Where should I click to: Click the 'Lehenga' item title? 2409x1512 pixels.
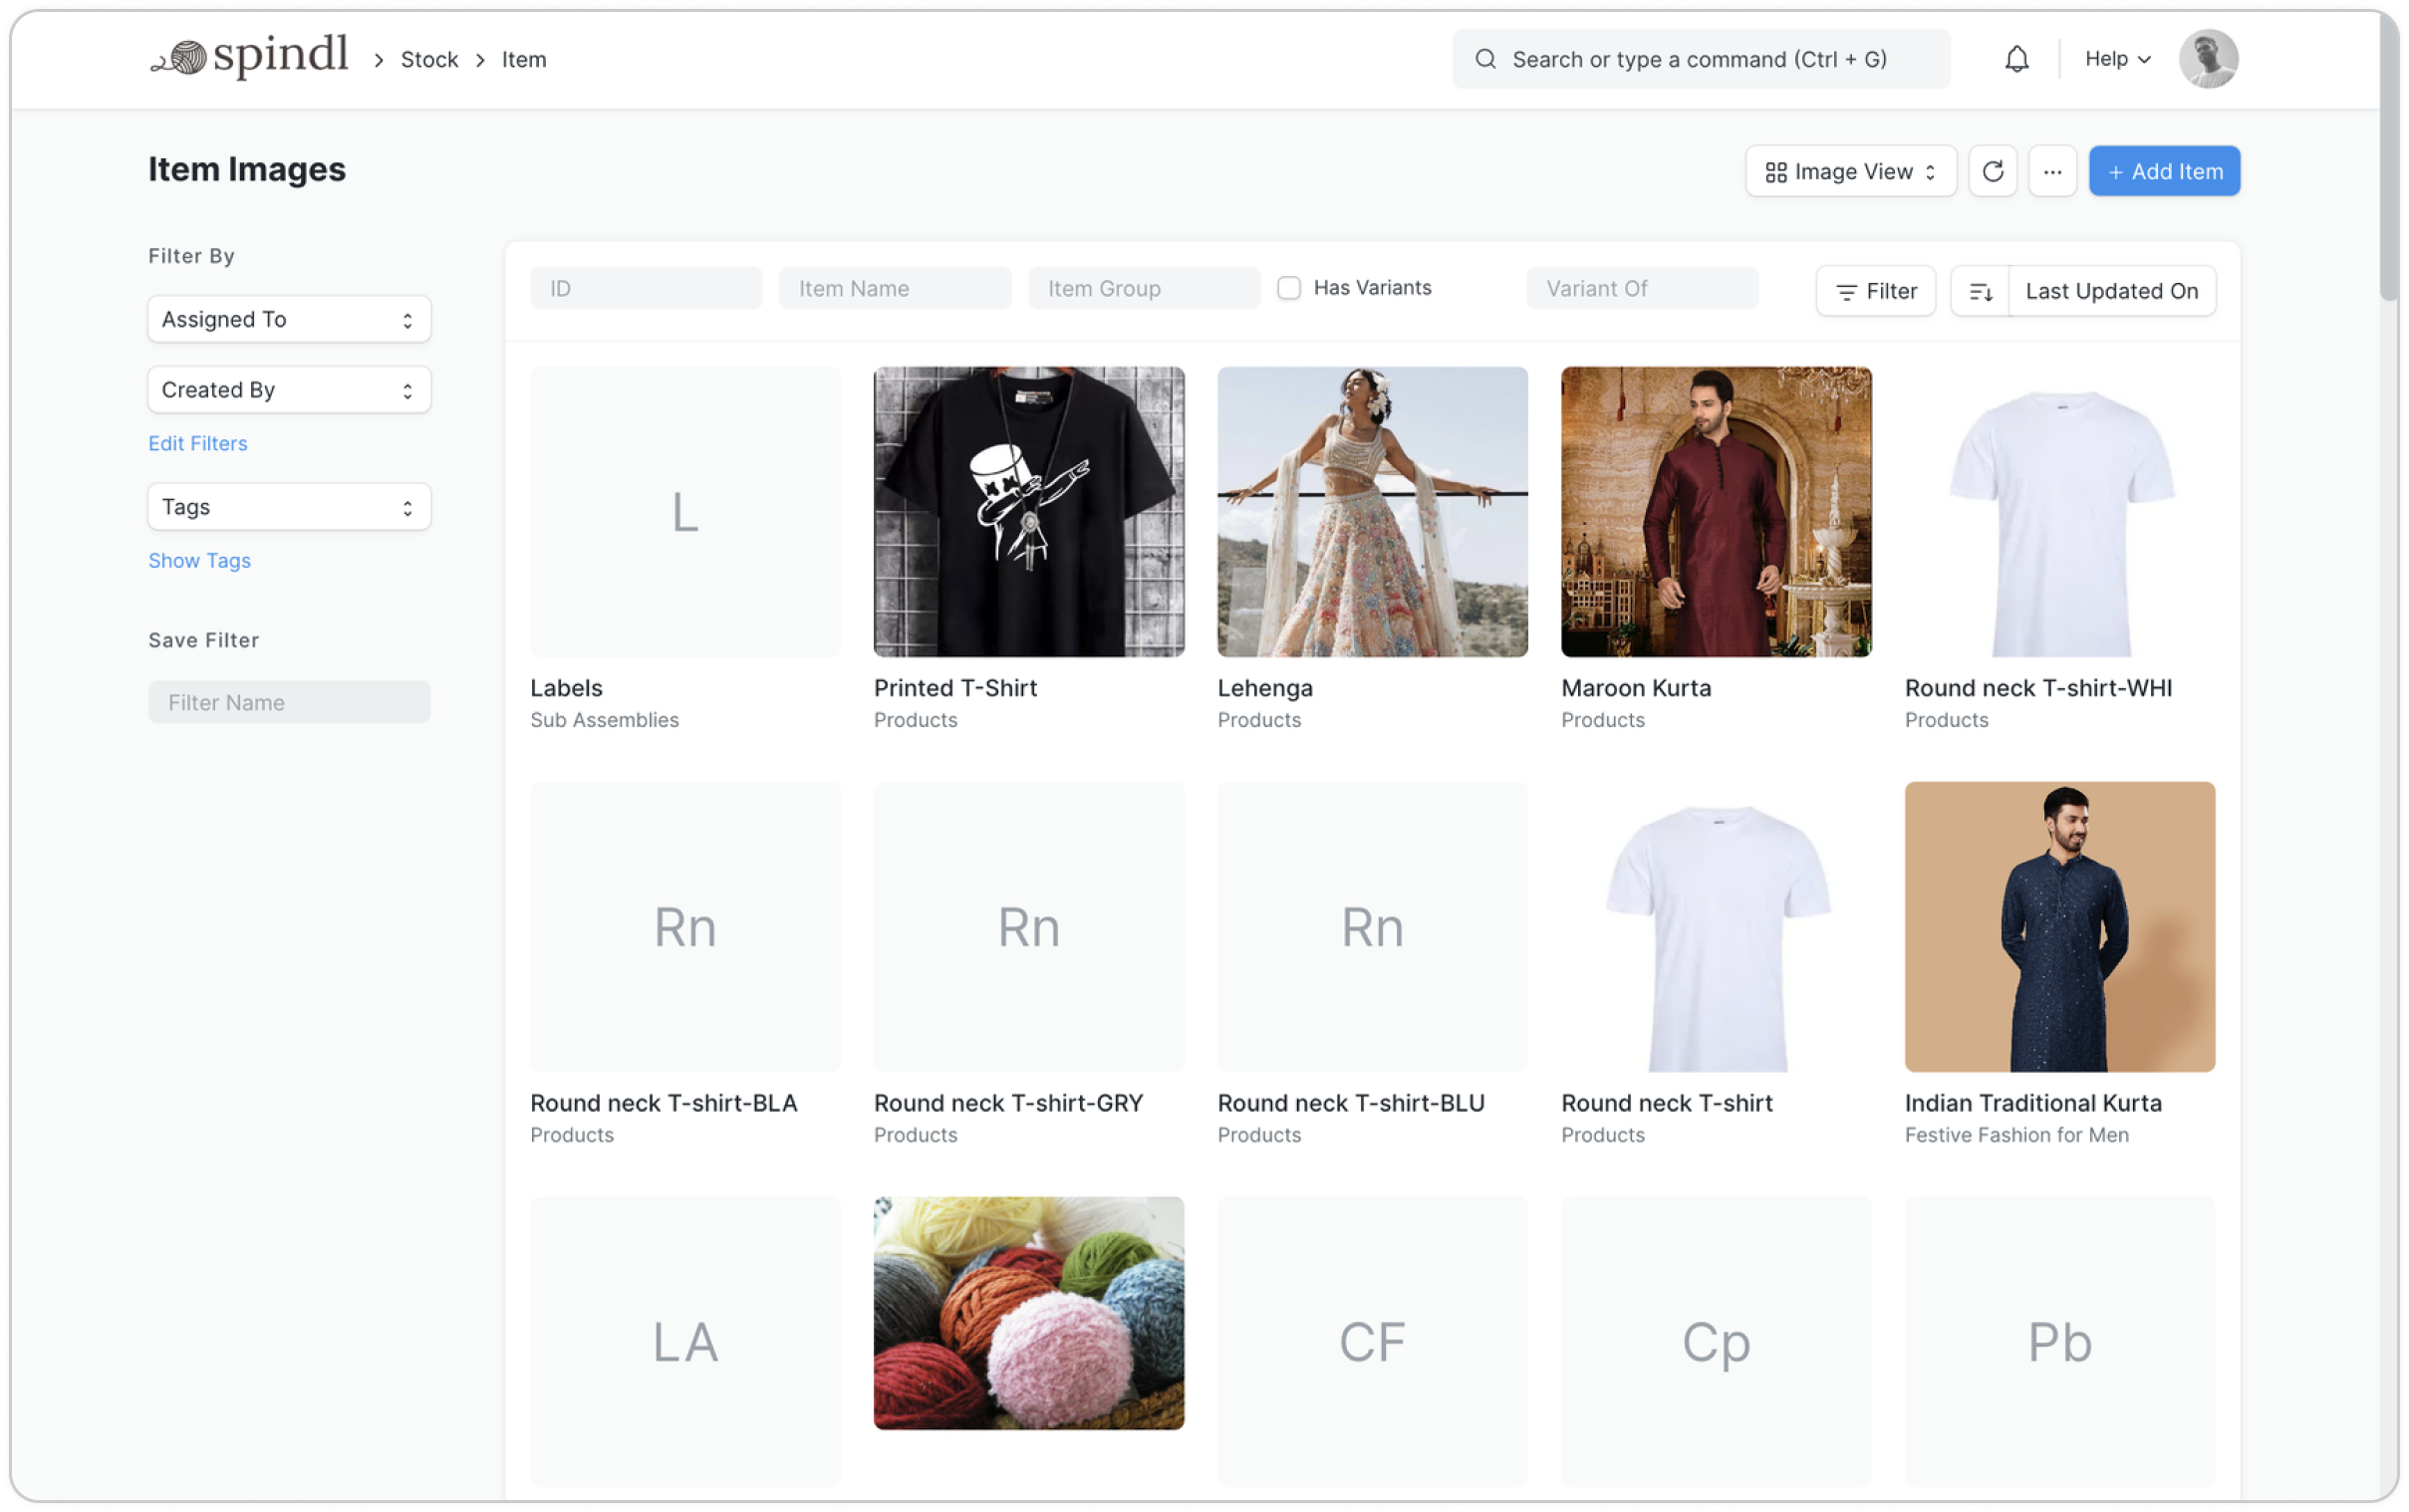coord(1265,688)
